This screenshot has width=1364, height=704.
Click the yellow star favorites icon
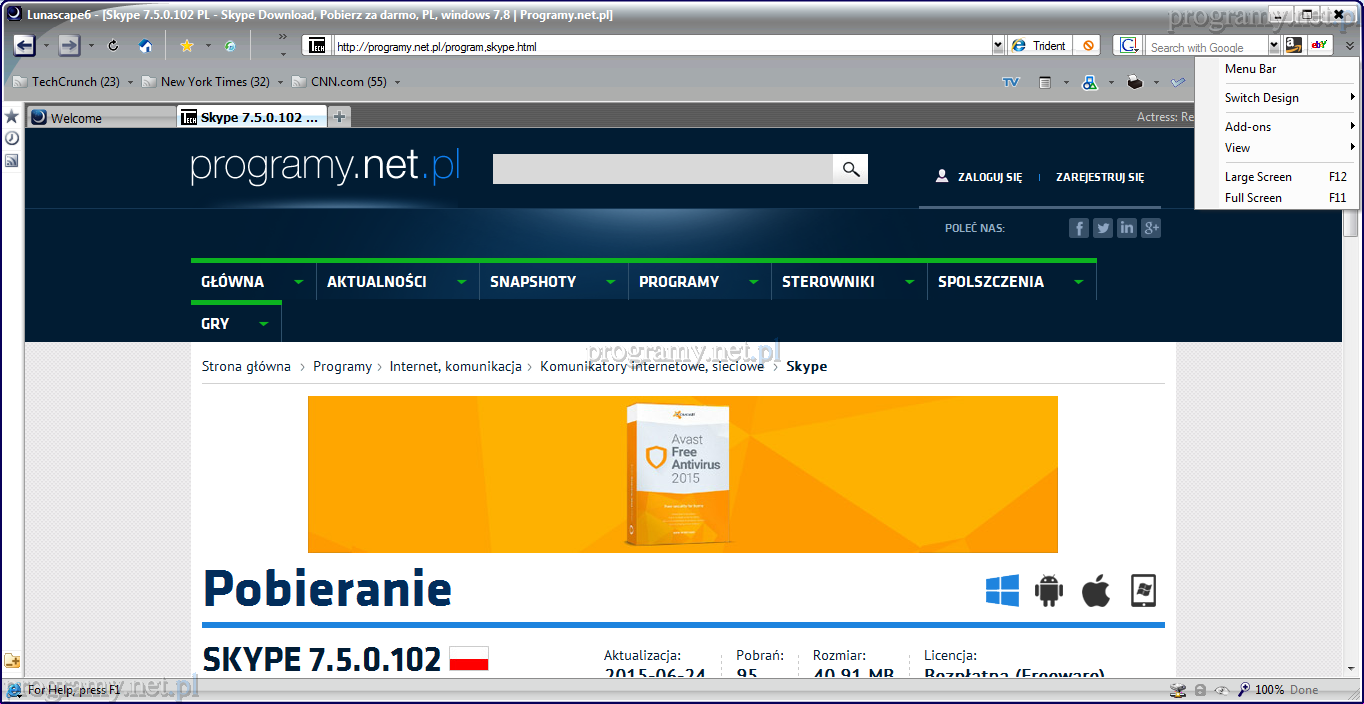coord(186,46)
